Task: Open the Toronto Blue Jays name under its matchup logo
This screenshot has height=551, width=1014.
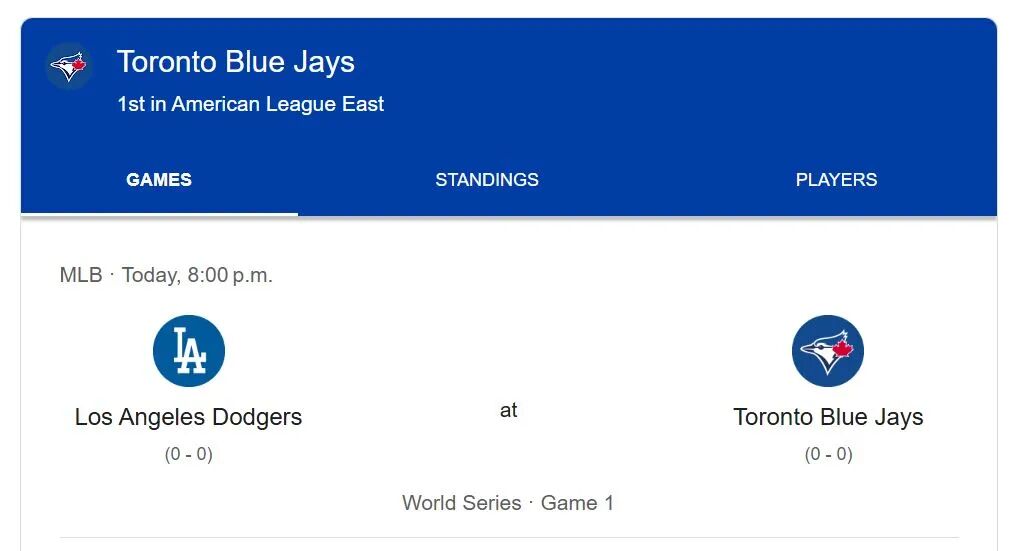Action: click(828, 417)
